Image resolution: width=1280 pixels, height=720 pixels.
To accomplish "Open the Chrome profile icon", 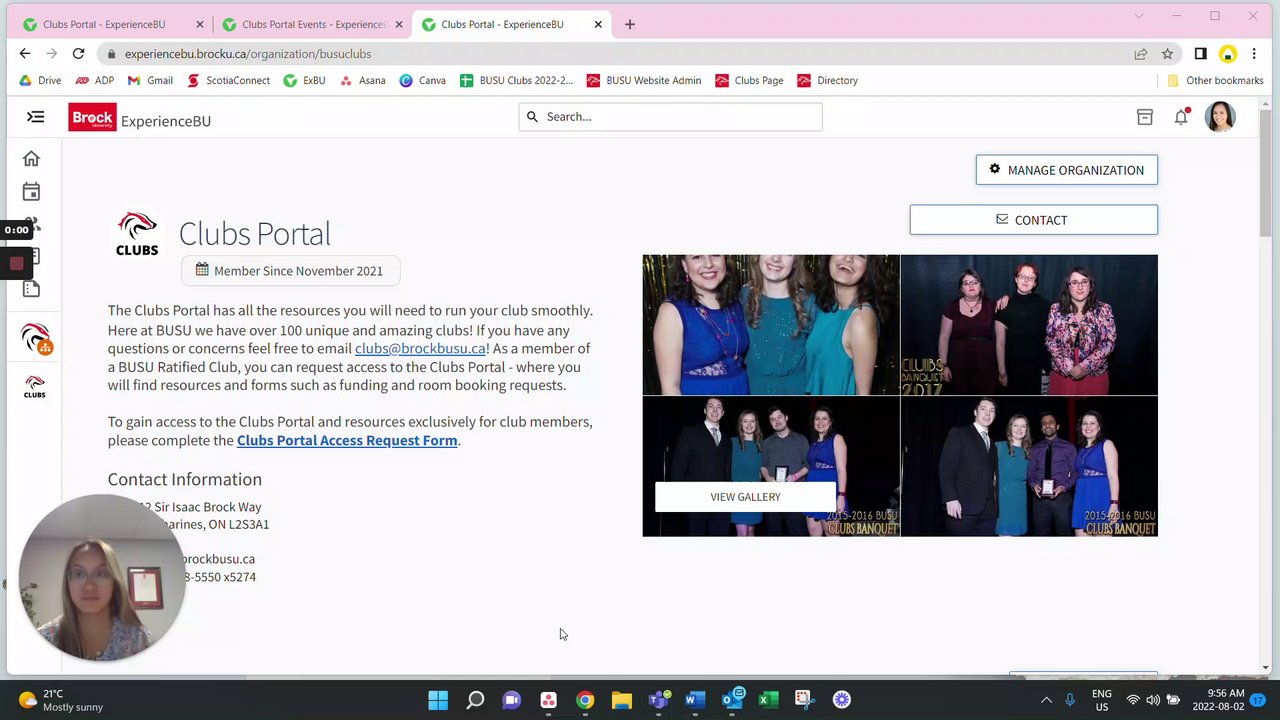I will [1227, 54].
